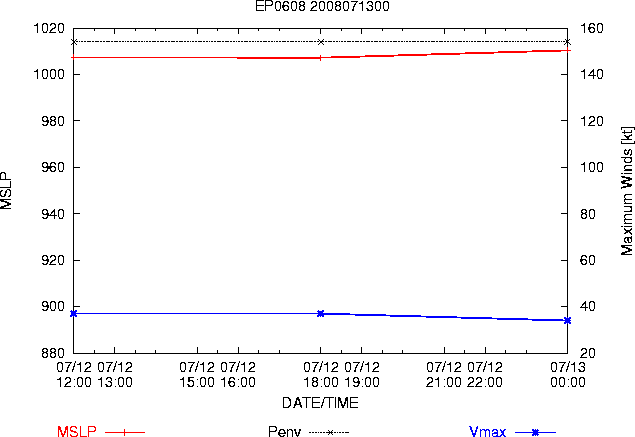Click the 960 left axis value
Image resolution: width=635 pixels, height=437 pixels.
coord(53,167)
